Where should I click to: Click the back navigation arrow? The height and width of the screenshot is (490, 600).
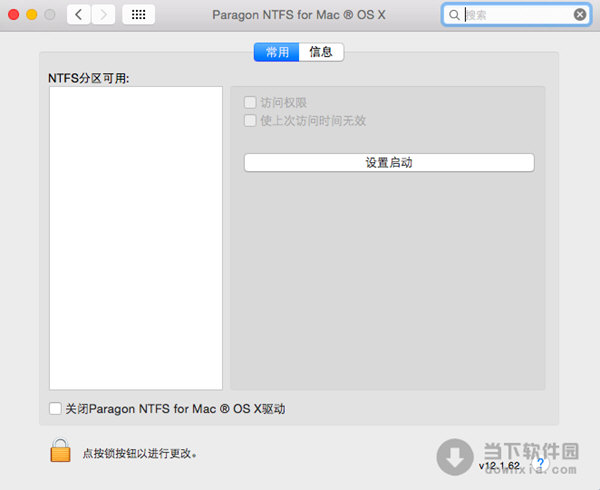79,15
